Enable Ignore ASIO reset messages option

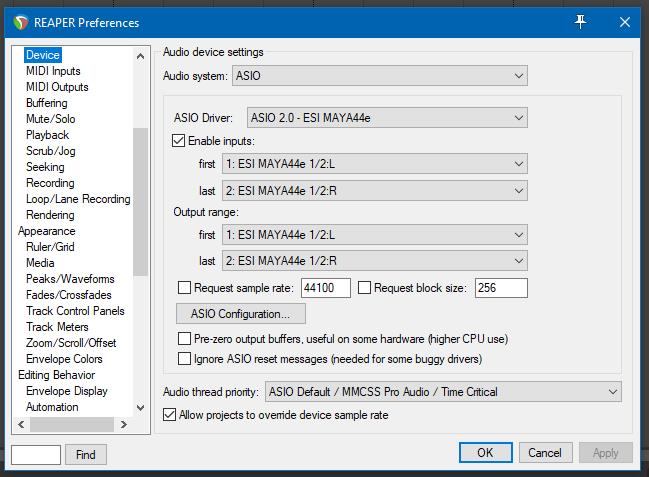coord(184,359)
